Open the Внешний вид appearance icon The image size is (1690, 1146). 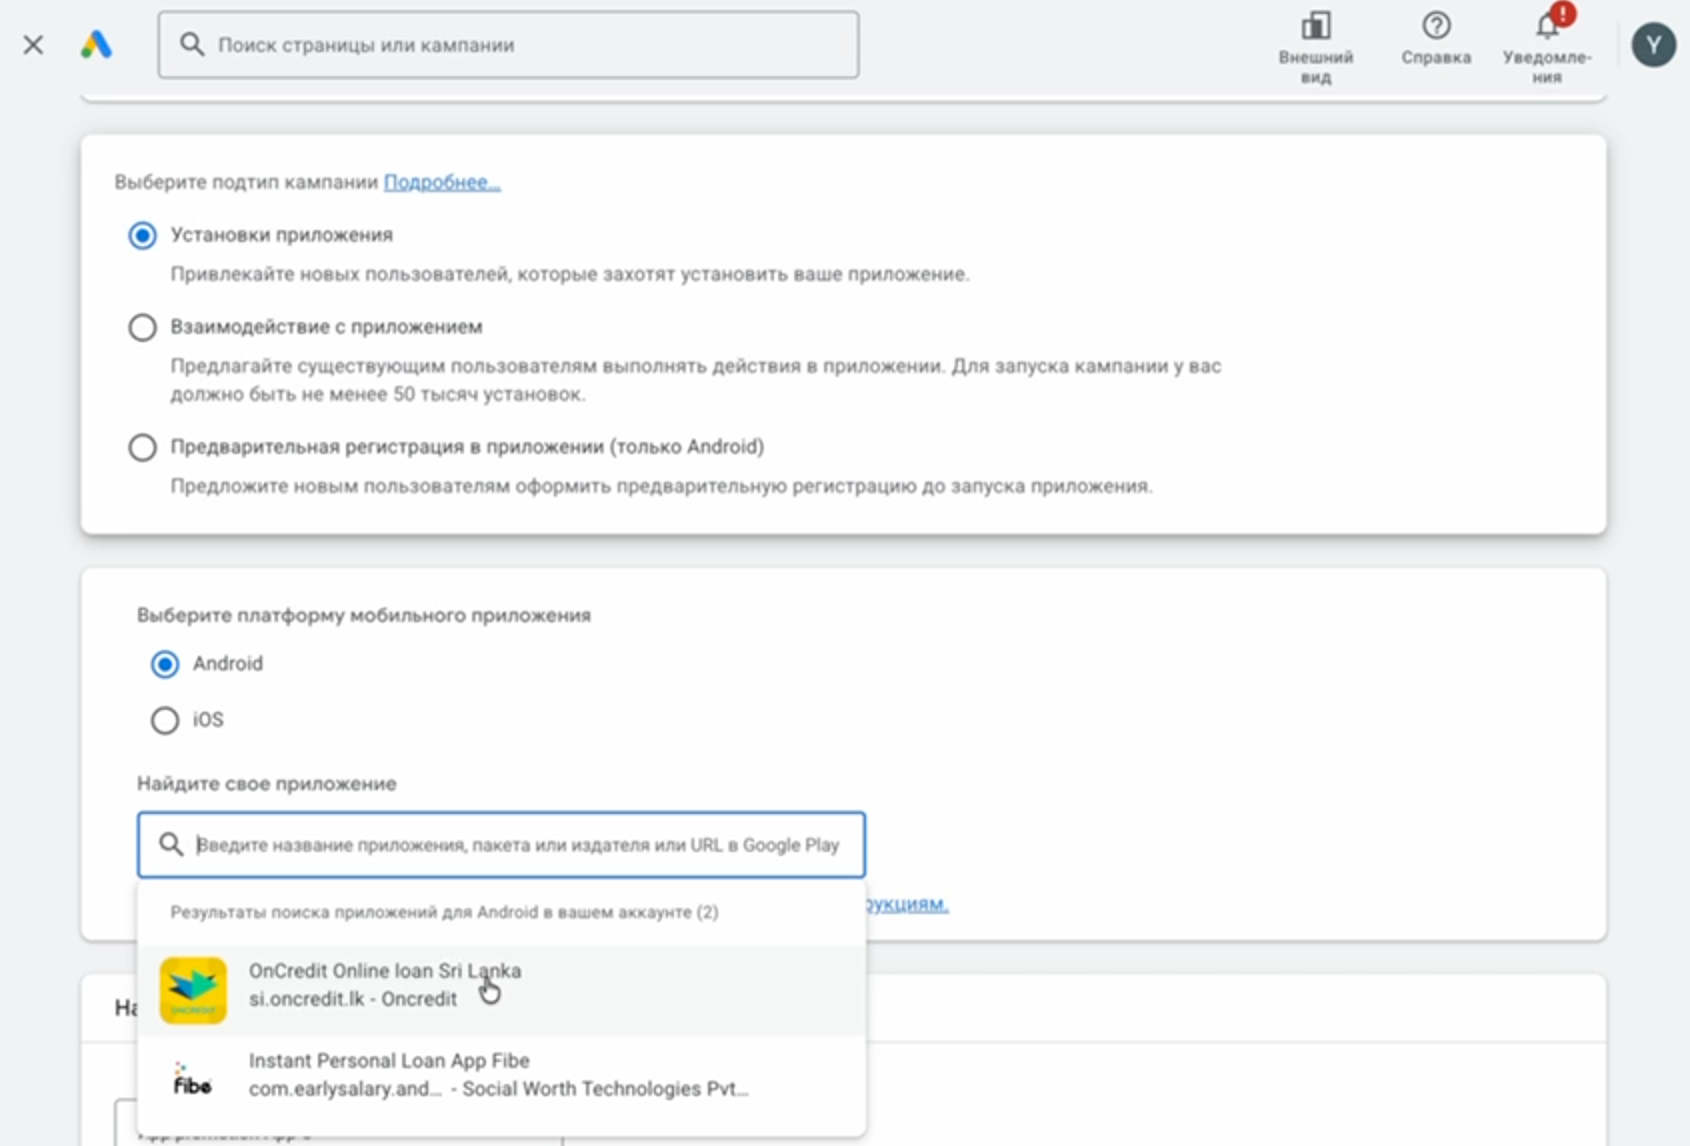1315,27
